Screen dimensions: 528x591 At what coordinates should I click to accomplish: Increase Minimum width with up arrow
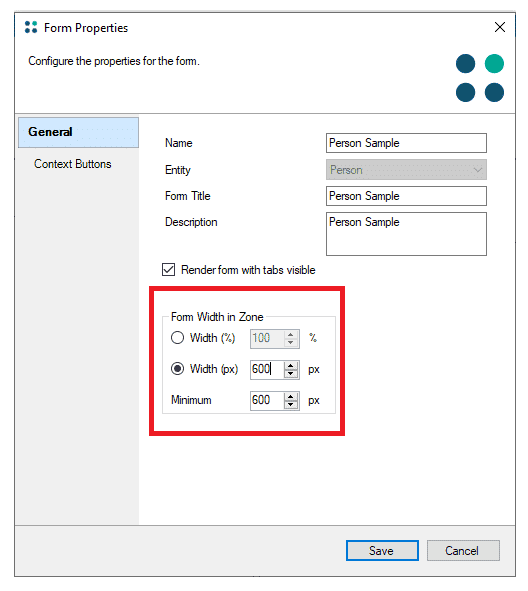point(291,396)
